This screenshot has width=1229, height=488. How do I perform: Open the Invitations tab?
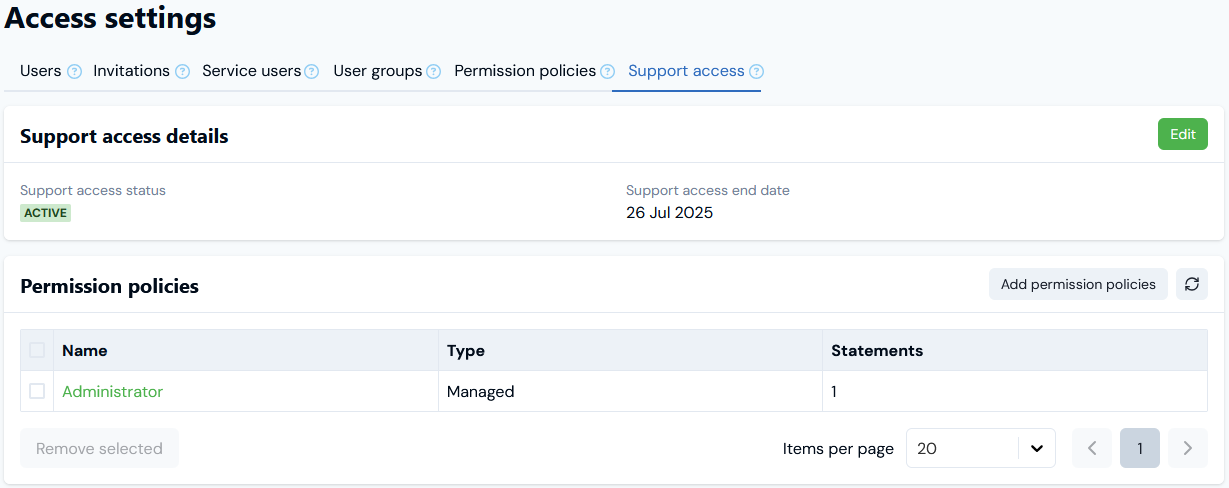point(131,71)
